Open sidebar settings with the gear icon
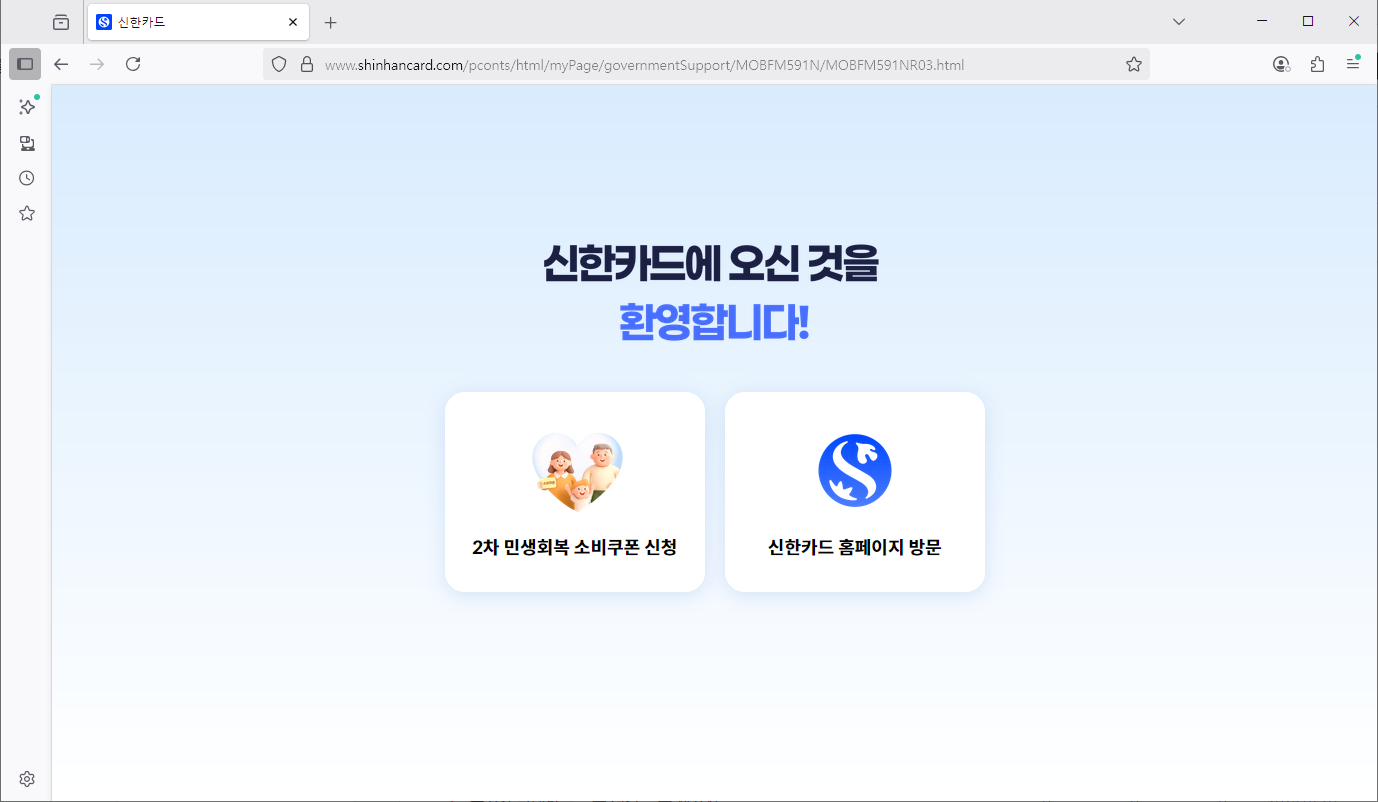Image resolution: width=1378 pixels, height=802 pixels. pyautogui.click(x=26, y=778)
